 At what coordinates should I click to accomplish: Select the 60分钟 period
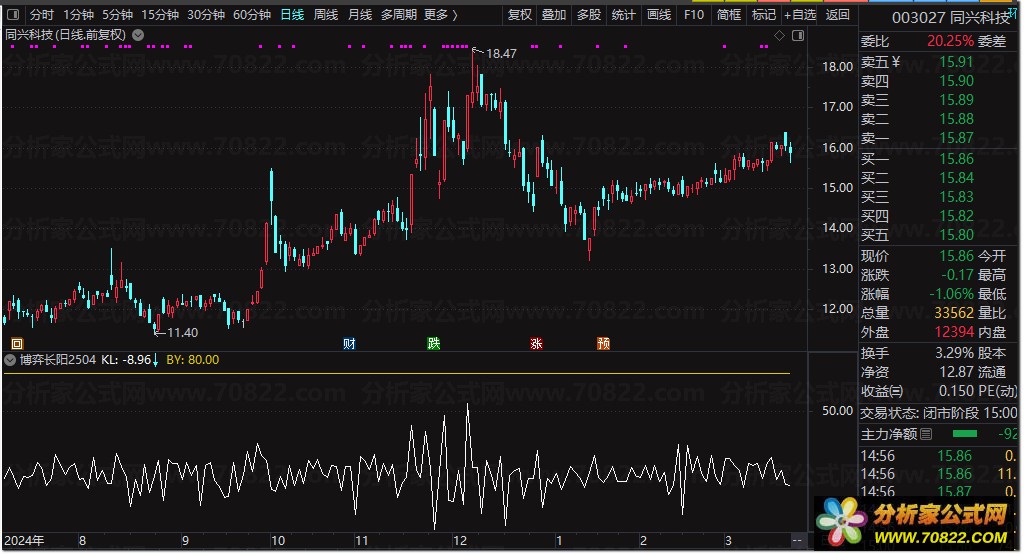[252, 15]
